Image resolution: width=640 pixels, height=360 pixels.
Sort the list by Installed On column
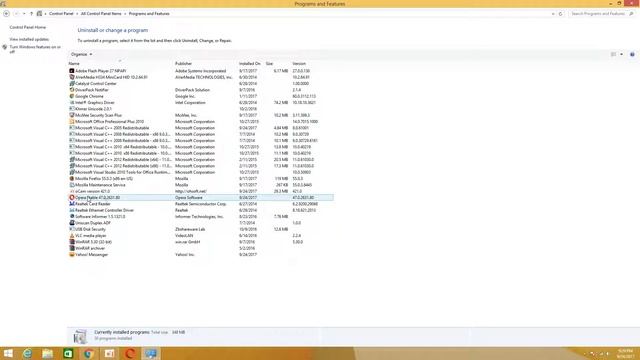249,64
